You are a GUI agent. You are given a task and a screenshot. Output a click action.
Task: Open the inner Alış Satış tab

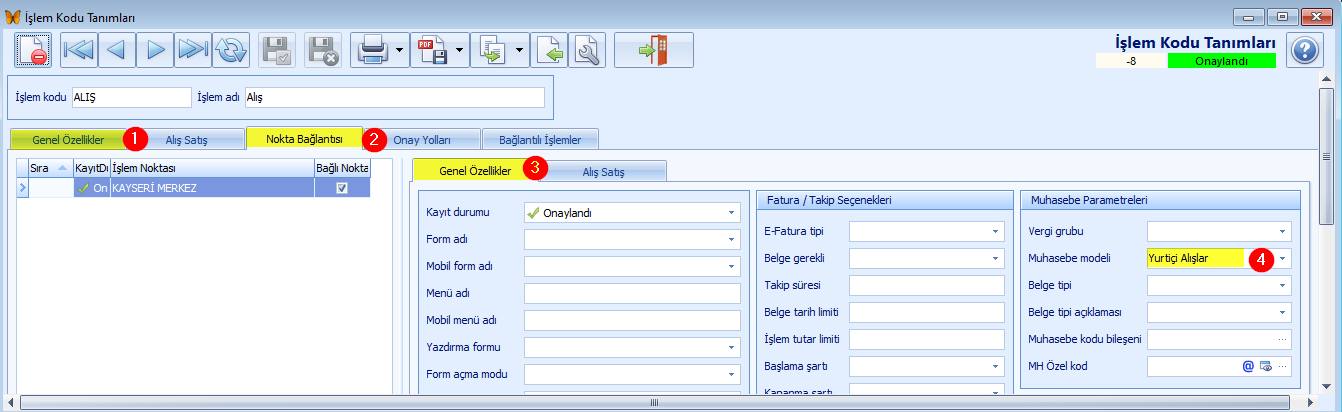coord(603,171)
